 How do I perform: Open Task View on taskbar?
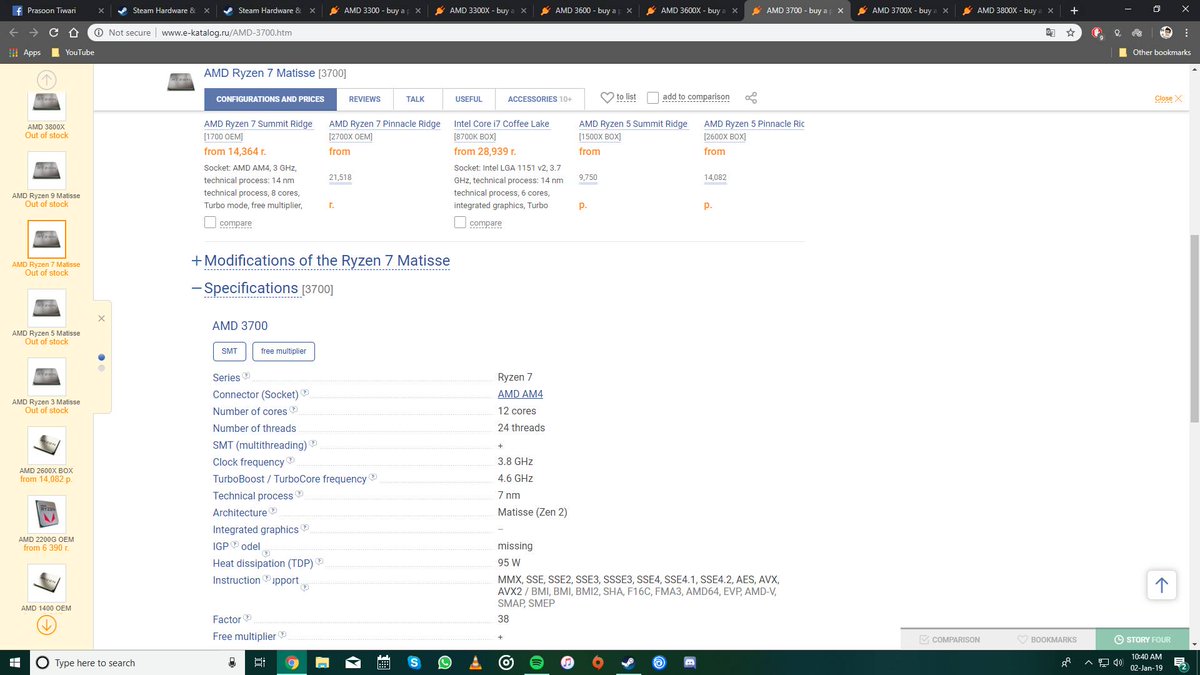coord(259,662)
